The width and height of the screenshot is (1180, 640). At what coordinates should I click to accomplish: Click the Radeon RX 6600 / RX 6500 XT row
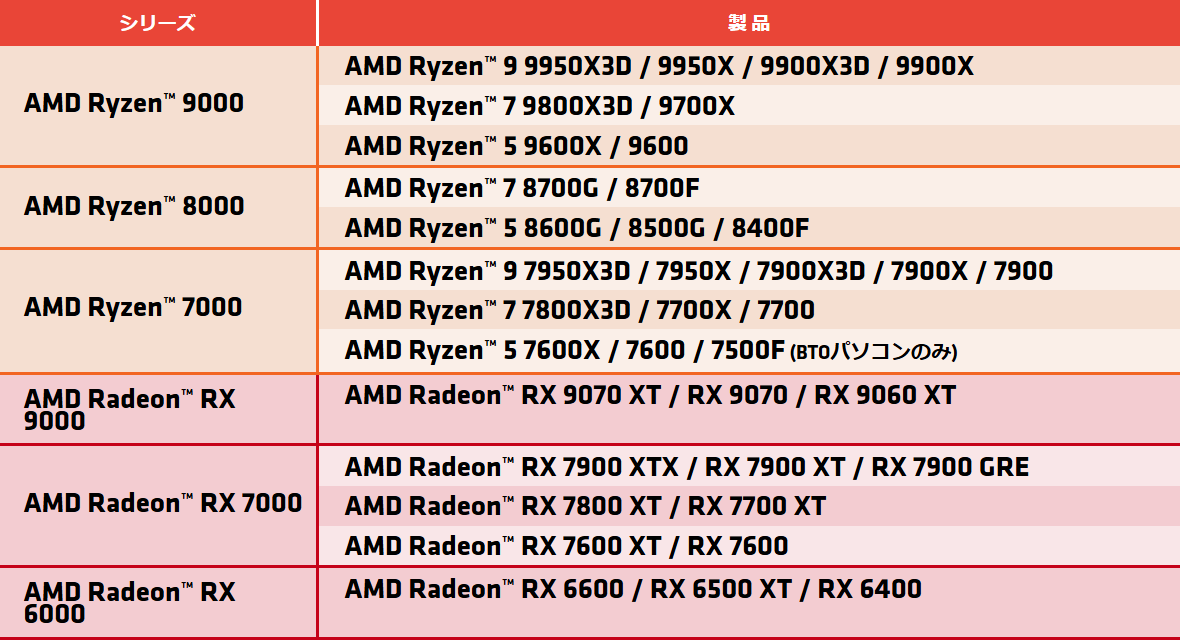coord(750,603)
